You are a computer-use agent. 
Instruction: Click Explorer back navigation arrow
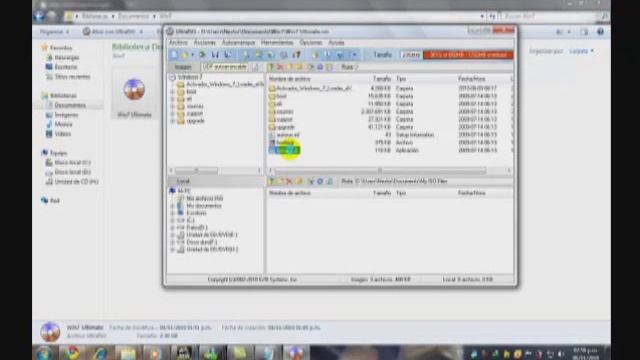(x=39, y=16)
